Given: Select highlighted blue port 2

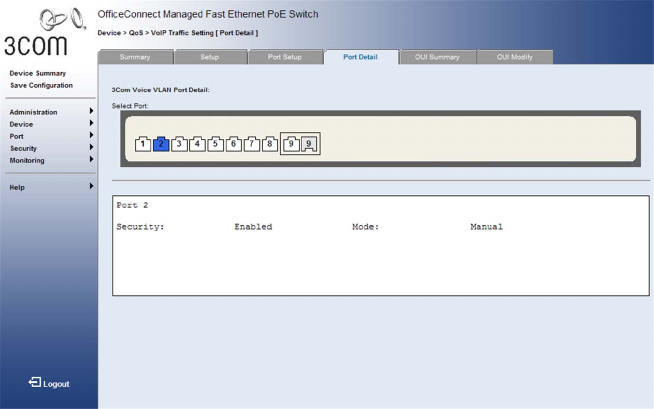Looking at the screenshot, I should coord(161,144).
